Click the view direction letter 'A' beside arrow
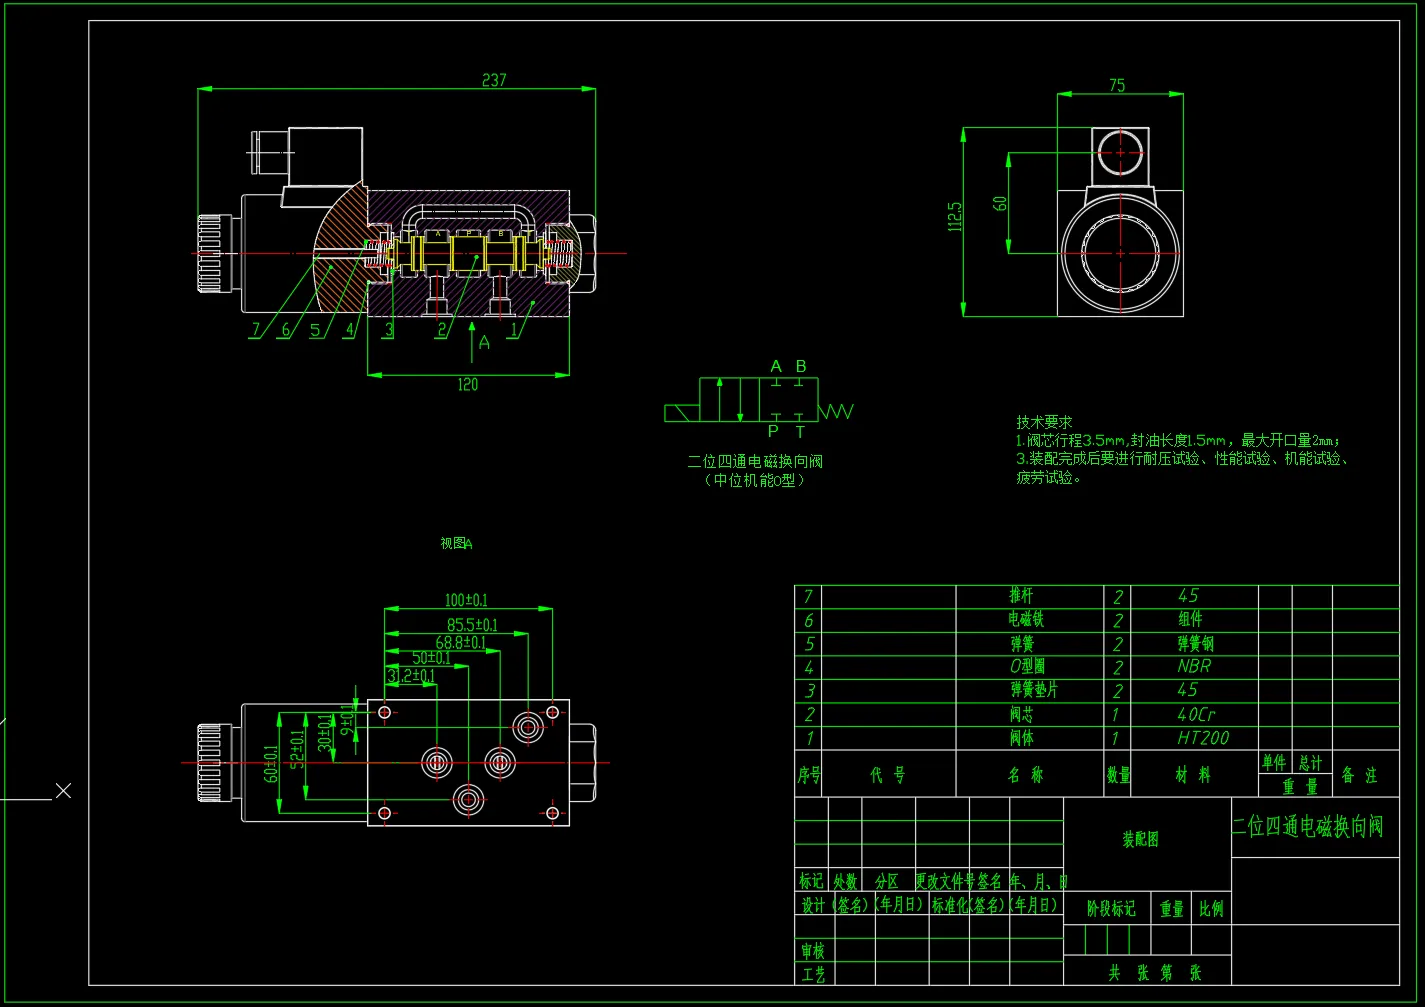The width and height of the screenshot is (1425, 1007). (x=485, y=342)
